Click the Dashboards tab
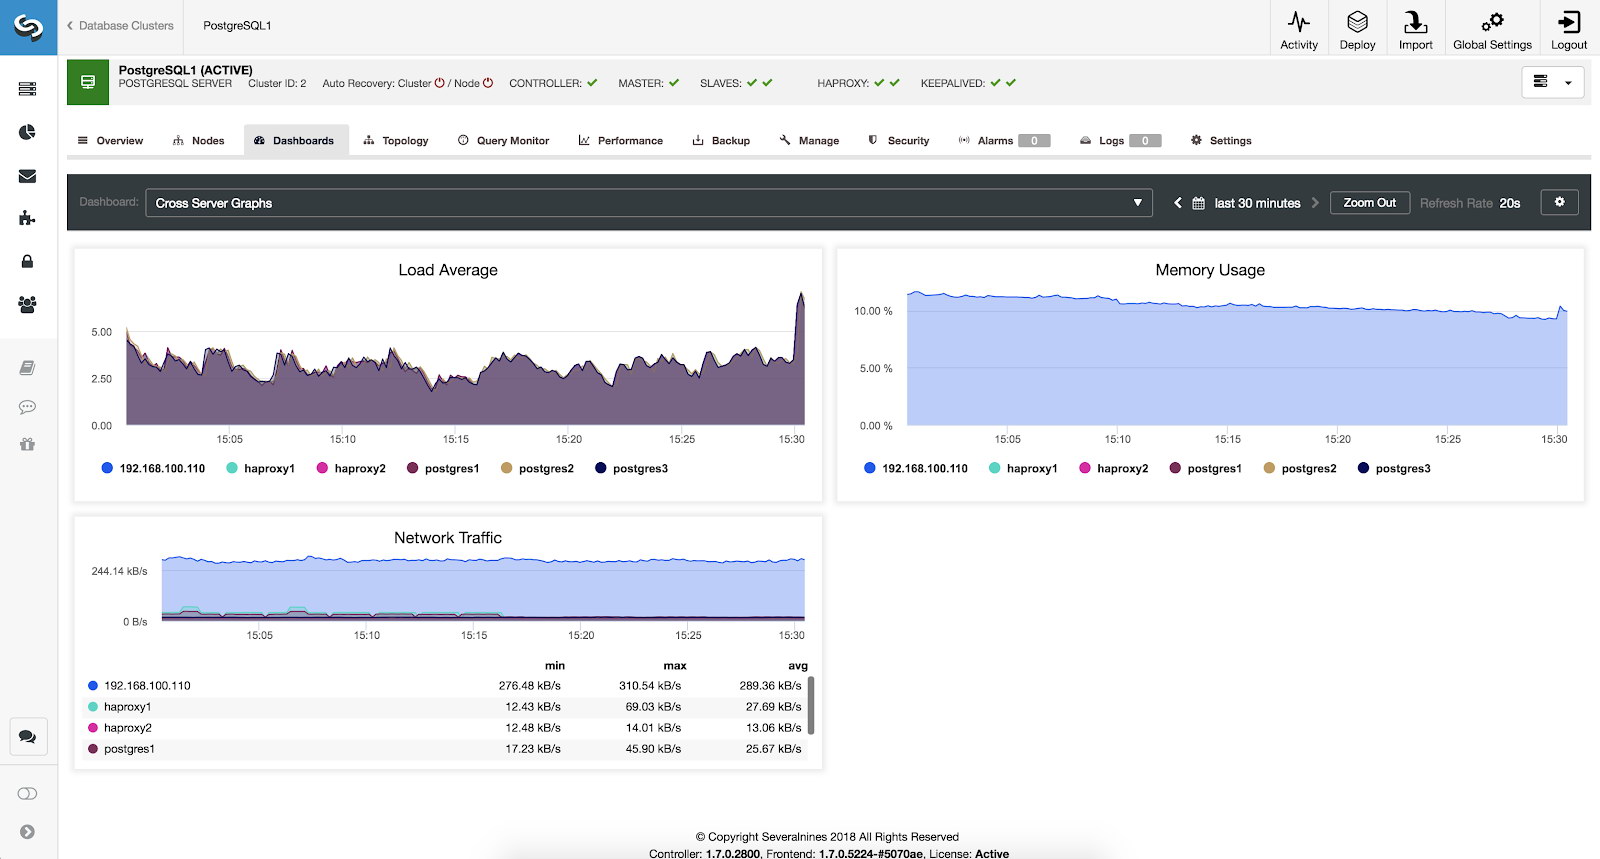1600x859 pixels. click(295, 141)
